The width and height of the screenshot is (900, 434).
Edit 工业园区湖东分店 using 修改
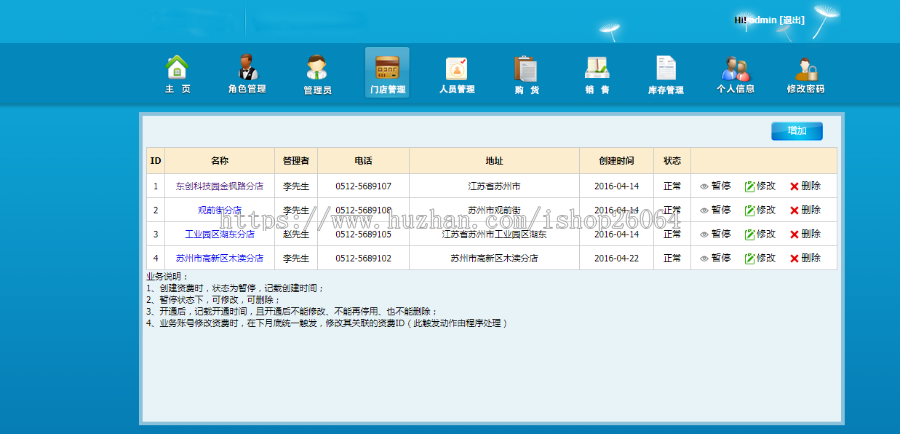(760, 234)
